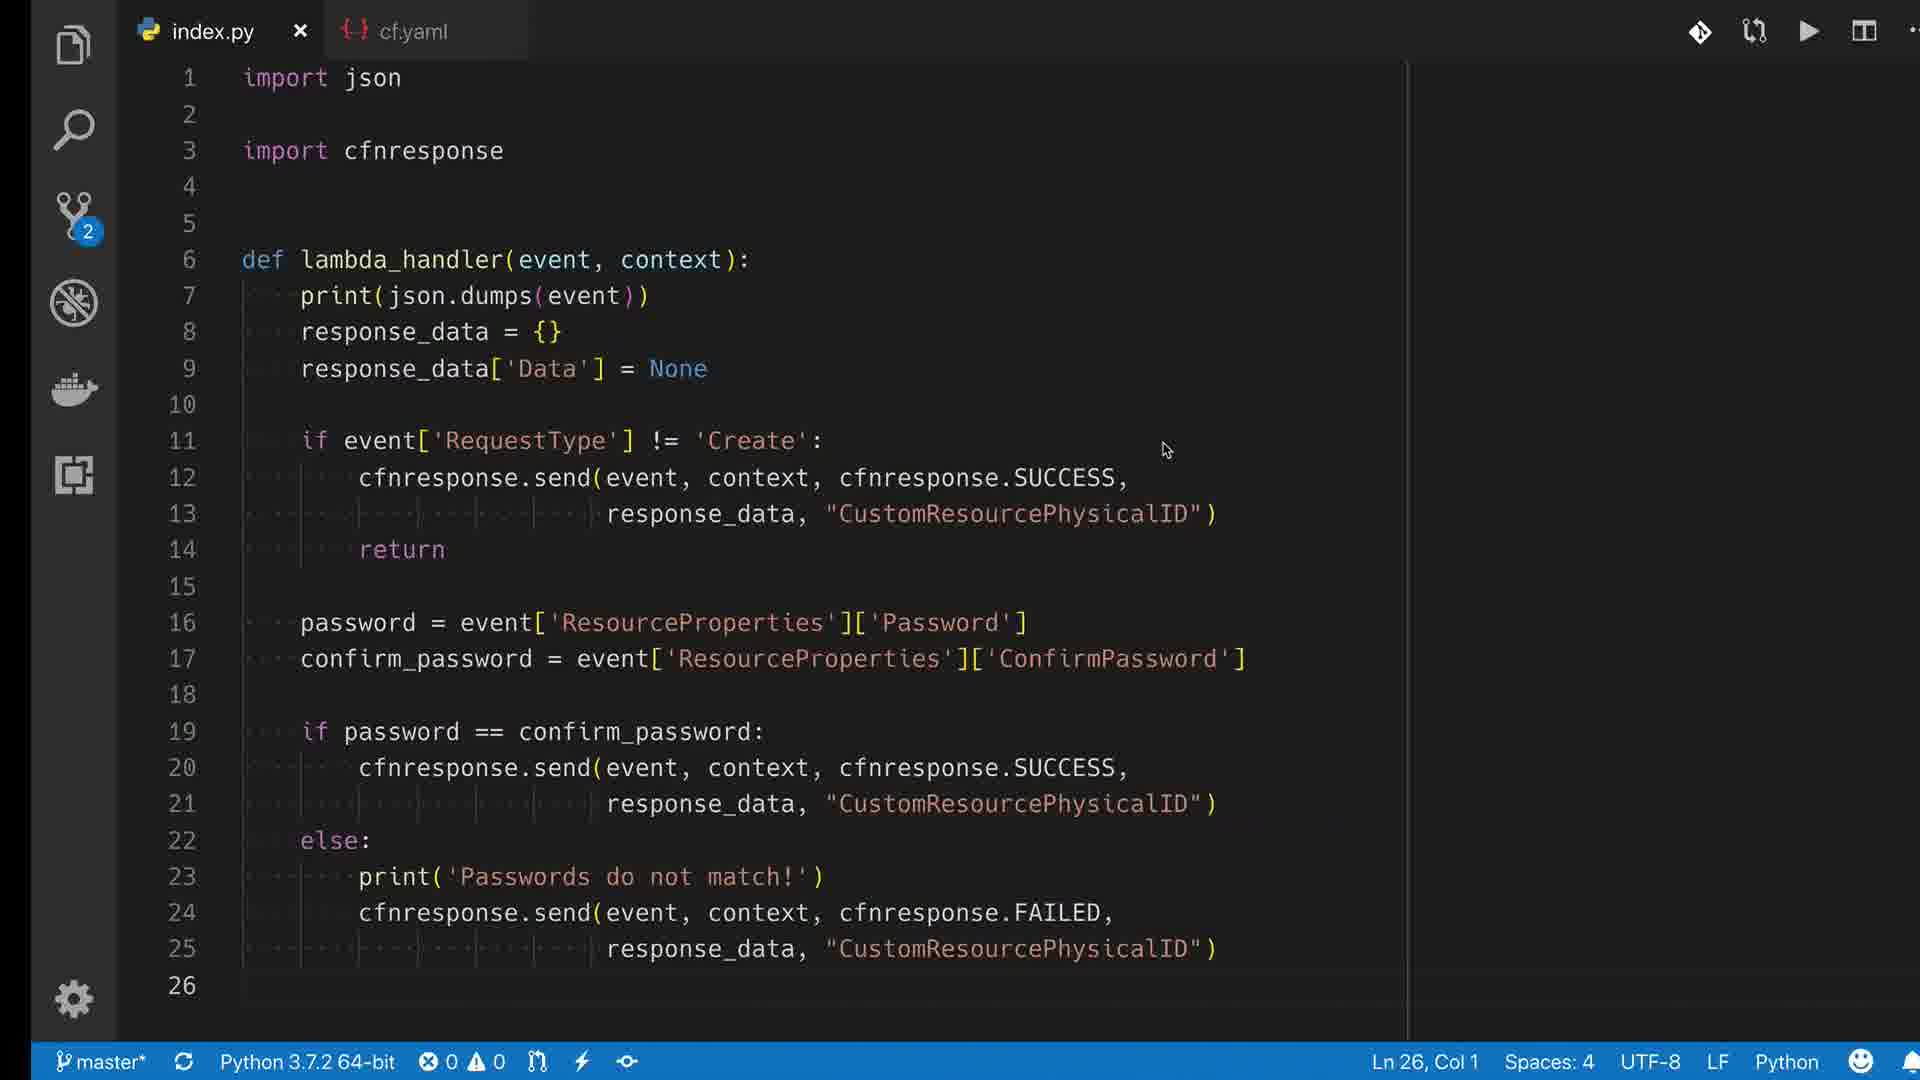Screen dimensions: 1920x1080
Task: Open the Search panel
Action: tap(73, 130)
